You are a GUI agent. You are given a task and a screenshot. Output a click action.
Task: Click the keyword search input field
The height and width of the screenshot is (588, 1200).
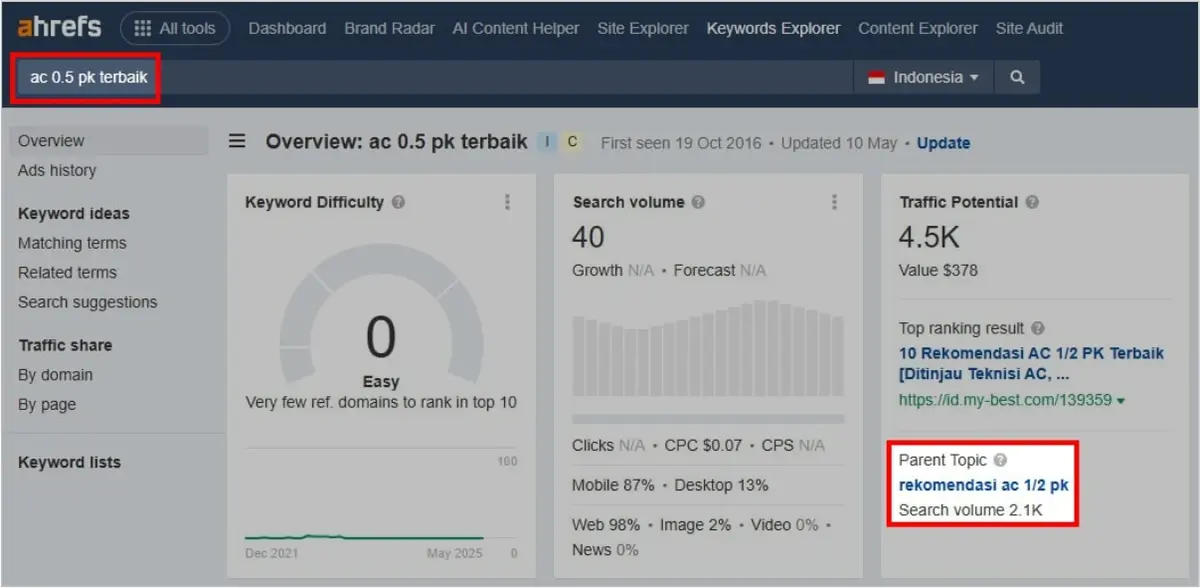pyautogui.click(x=434, y=77)
